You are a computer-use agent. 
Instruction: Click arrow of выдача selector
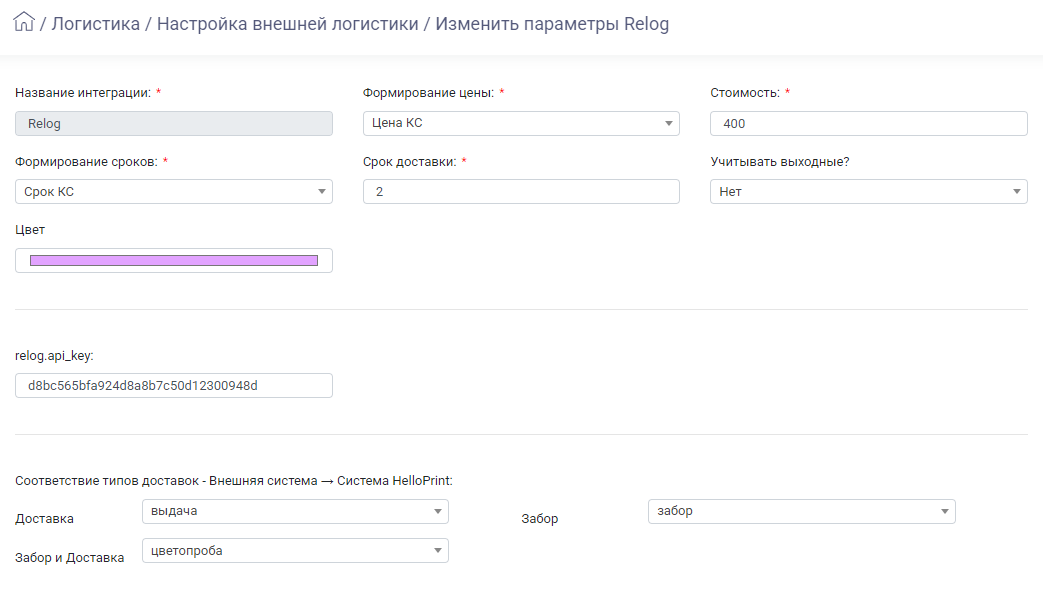tap(438, 511)
